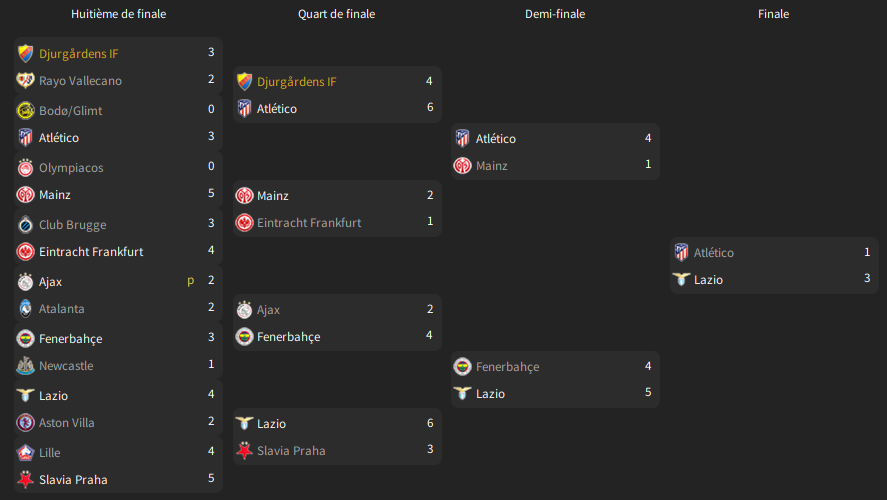Click the Newcastle crest icon

(25, 366)
